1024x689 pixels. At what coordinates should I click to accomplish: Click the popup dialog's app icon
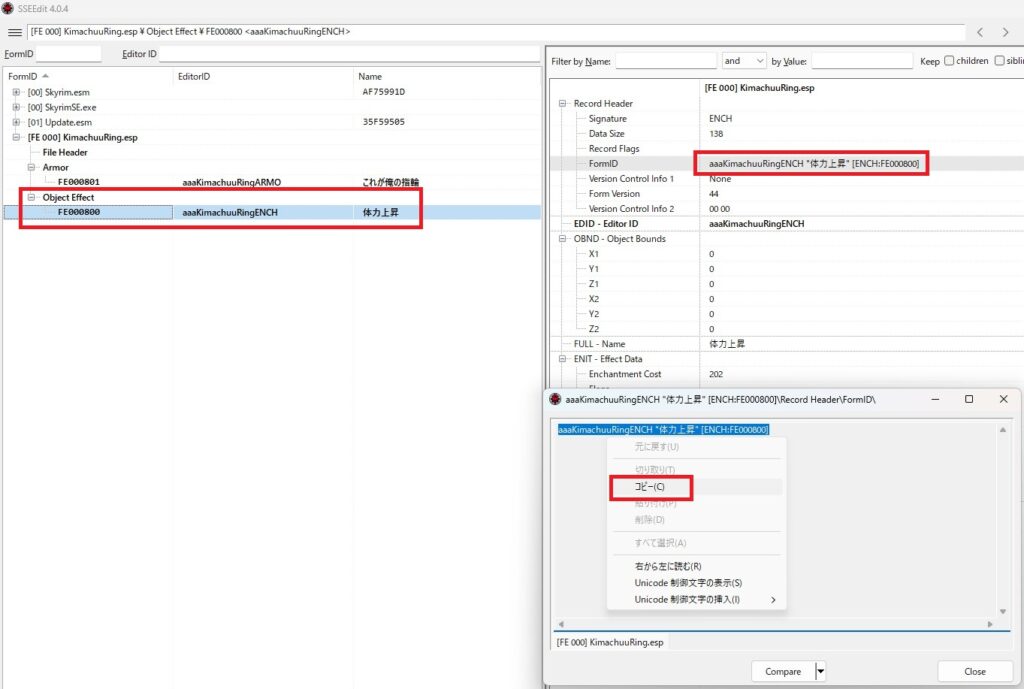pos(555,399)
